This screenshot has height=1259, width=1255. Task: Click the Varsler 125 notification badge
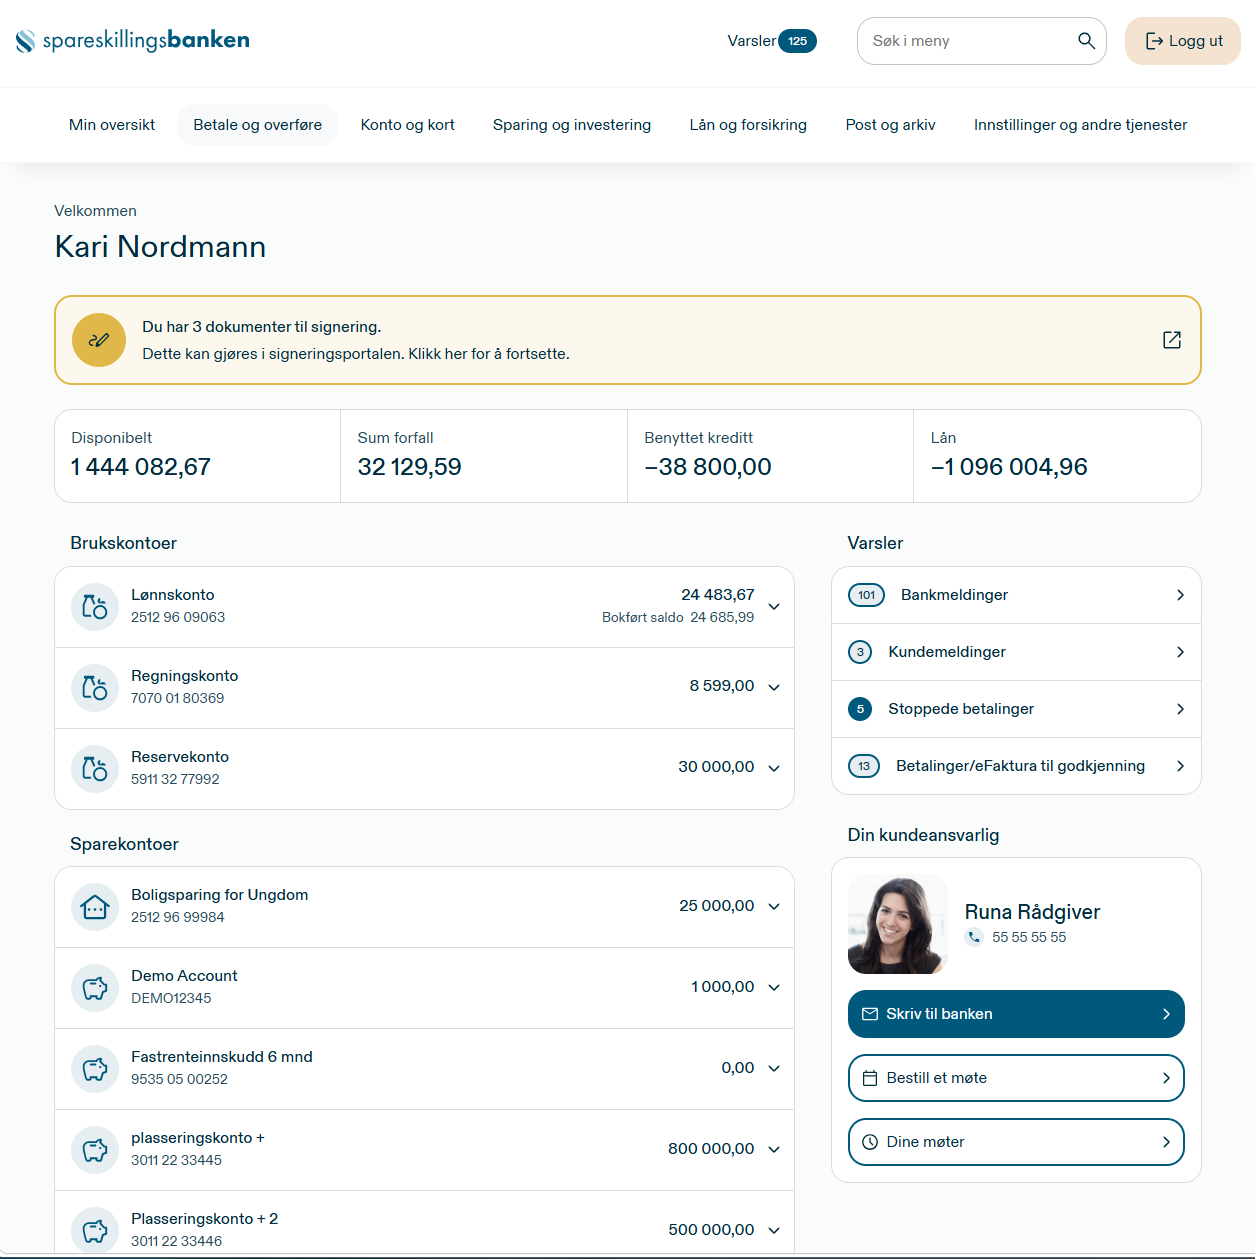point(797,41)
